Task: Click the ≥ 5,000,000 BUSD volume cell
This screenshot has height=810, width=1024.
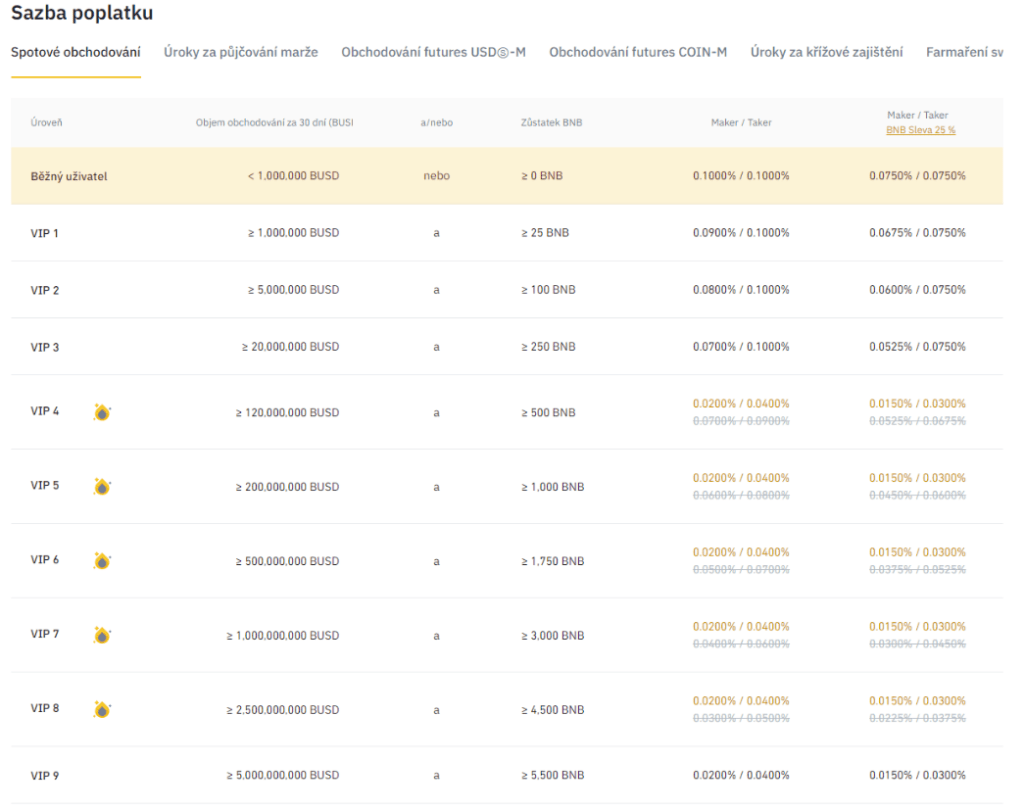Action: (x=293, y=289)
